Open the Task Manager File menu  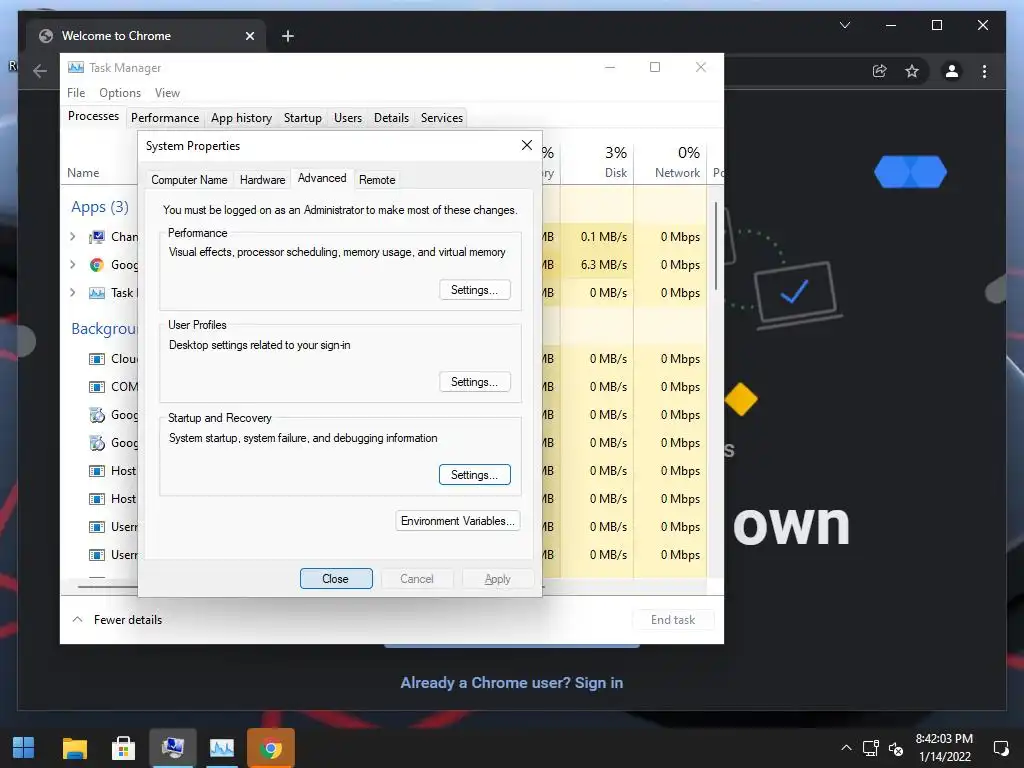[x=76, y=93]
